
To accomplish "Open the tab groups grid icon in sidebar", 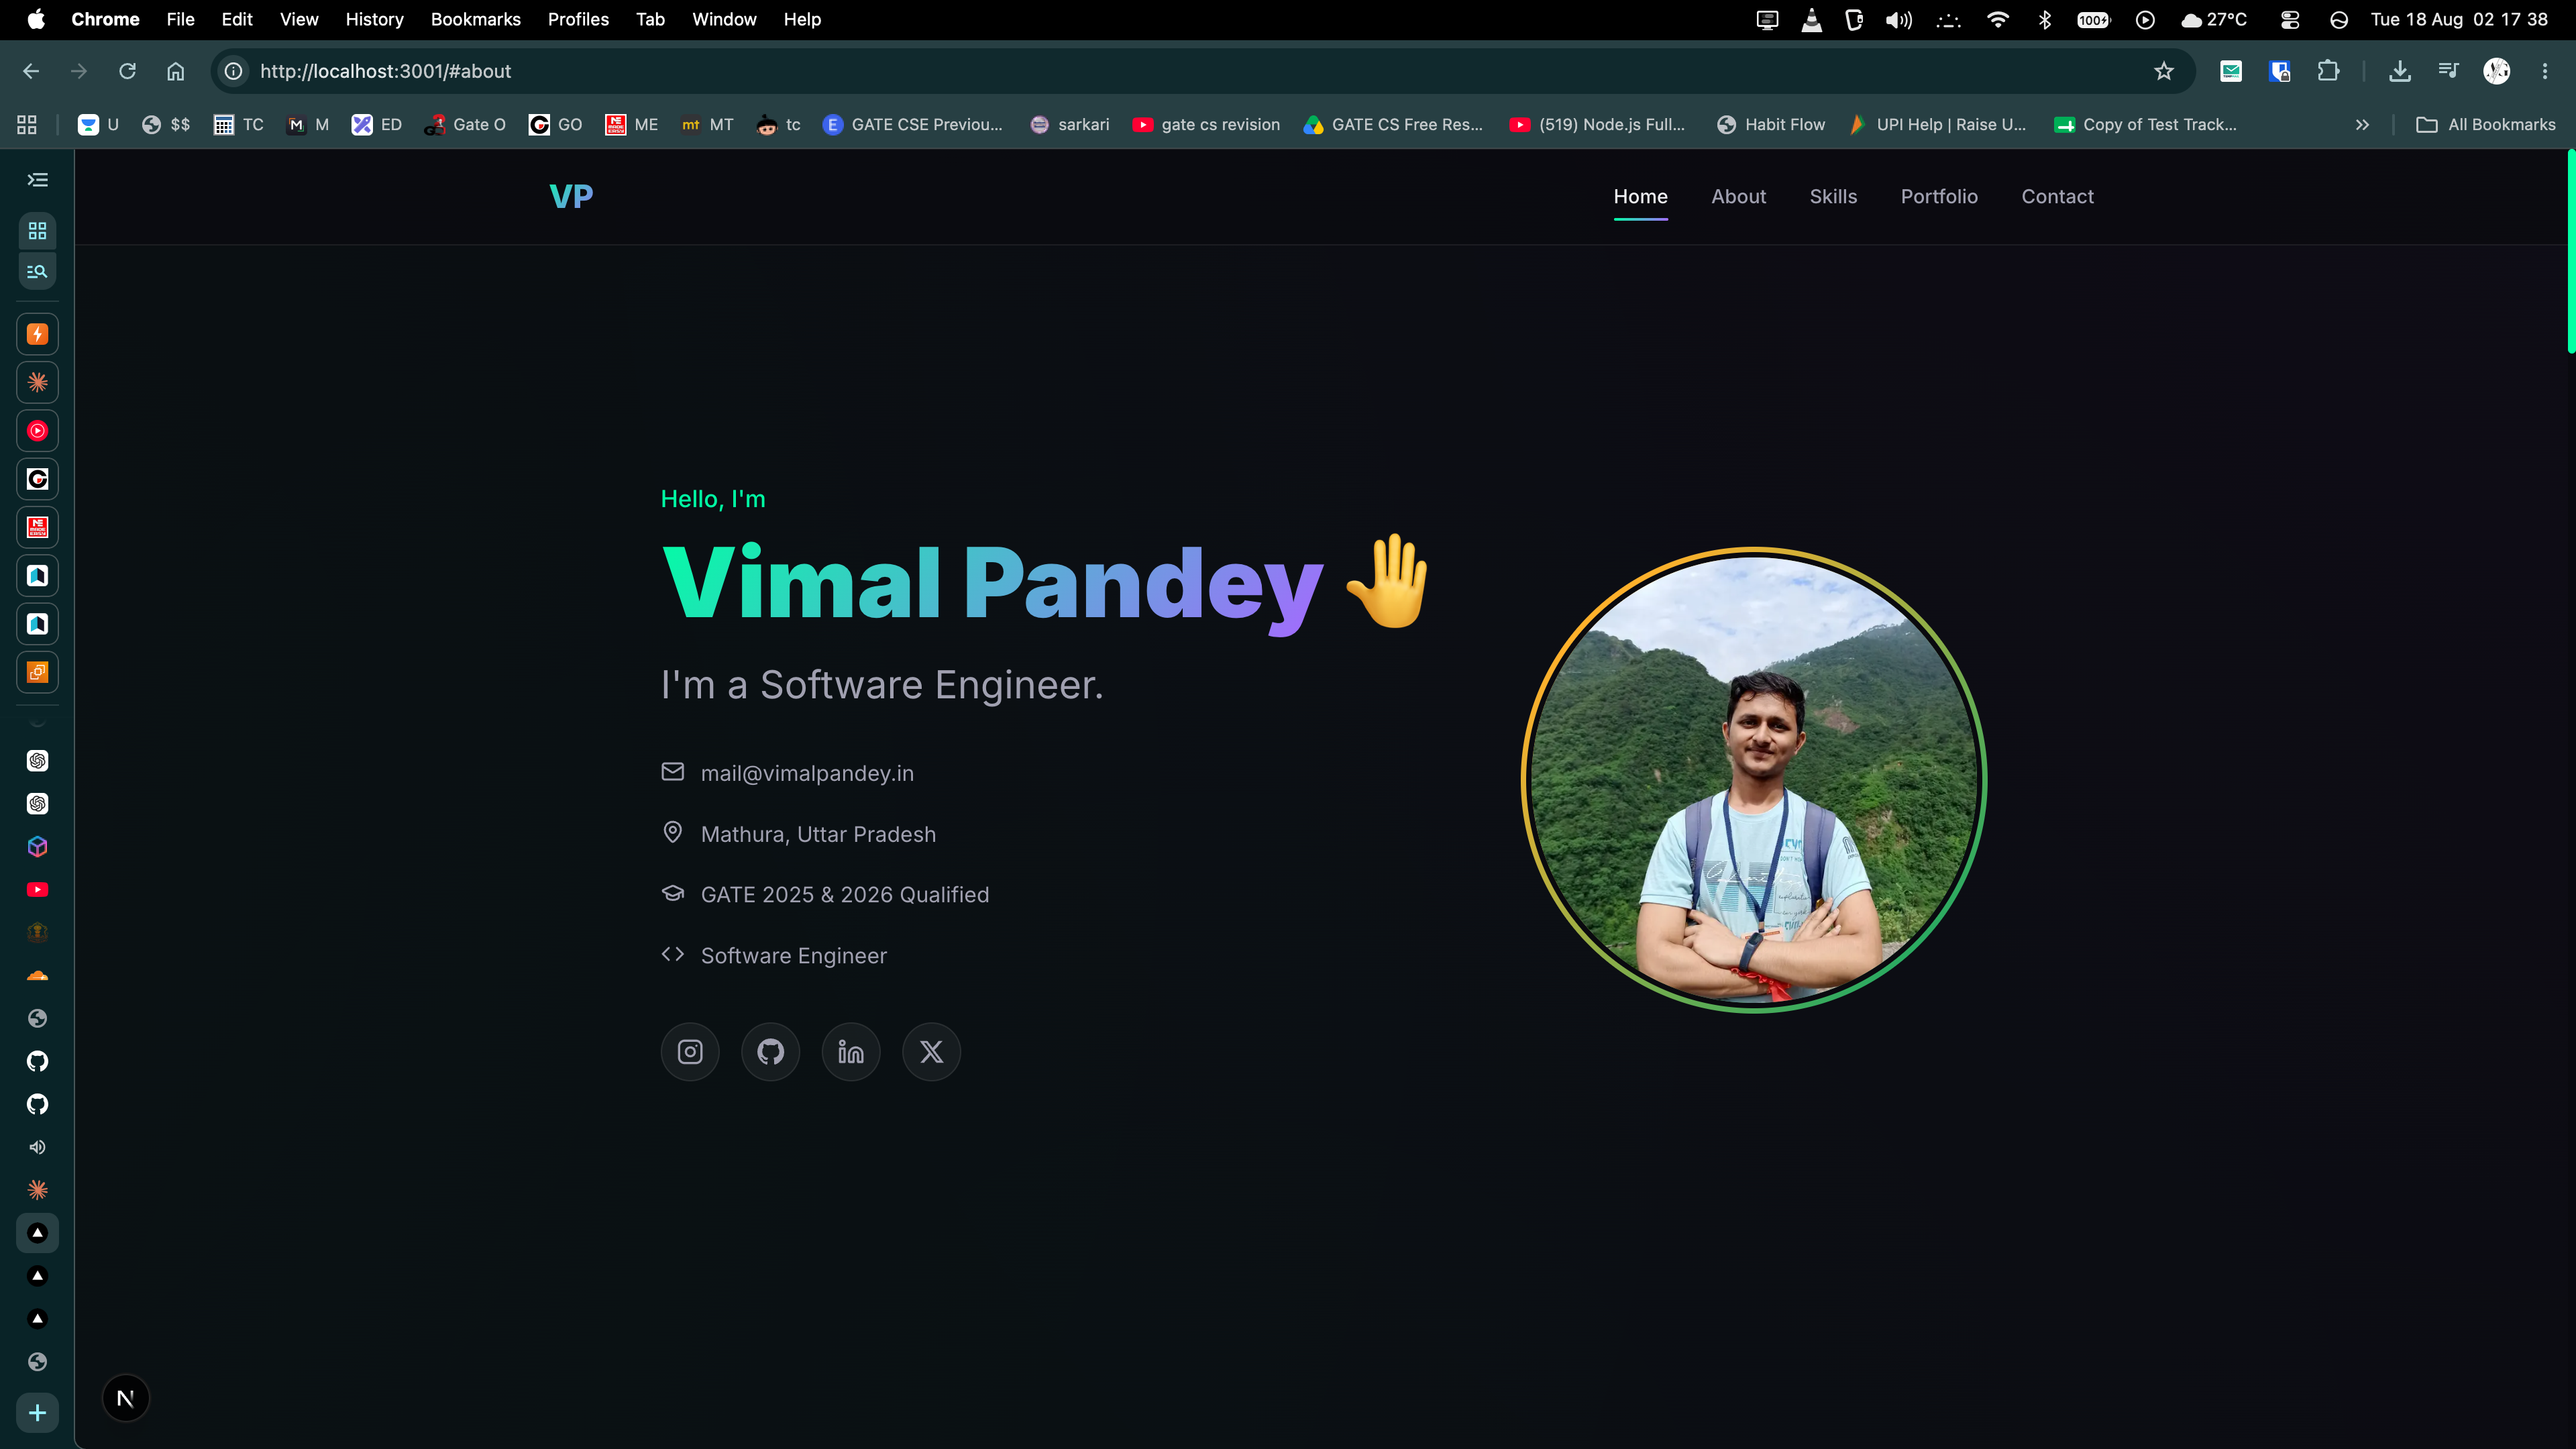I will (38, 231).
